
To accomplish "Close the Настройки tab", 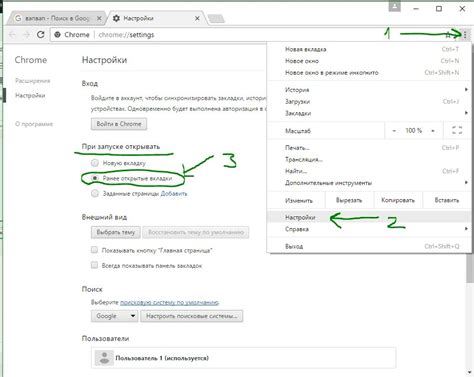I will tap(197, 18).
